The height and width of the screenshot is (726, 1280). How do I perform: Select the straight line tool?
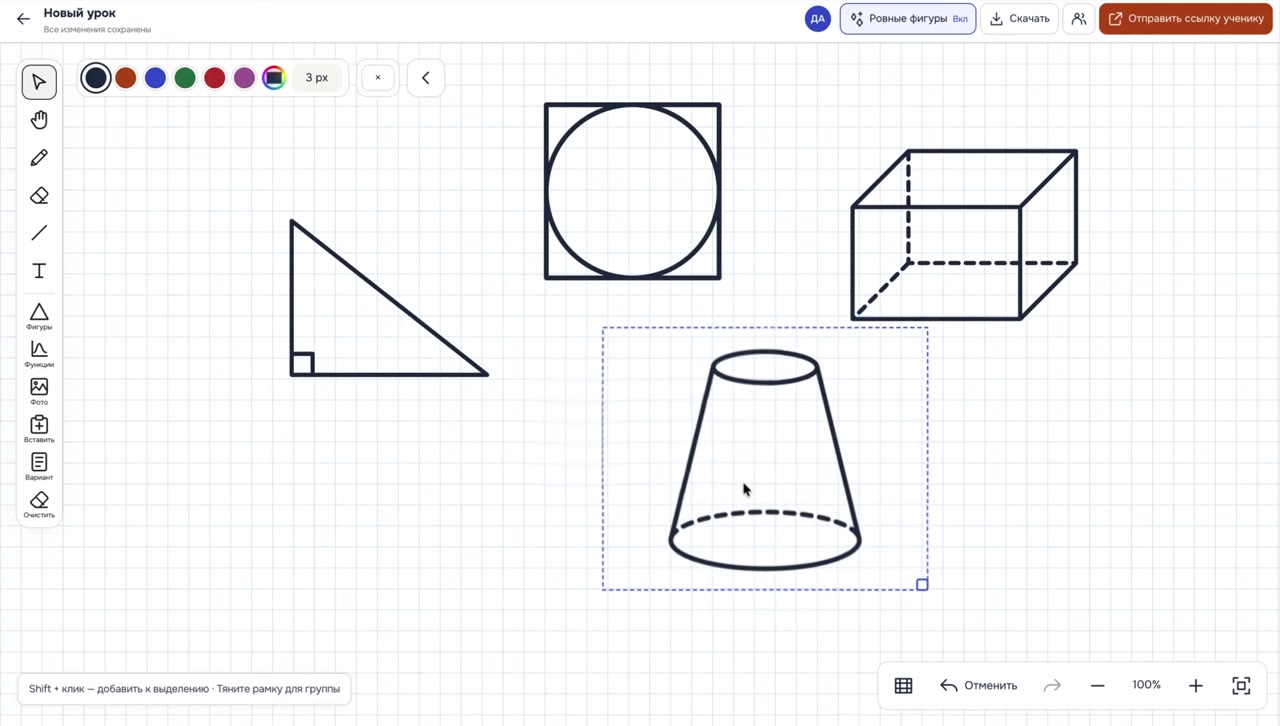click(x=39, y=233)
